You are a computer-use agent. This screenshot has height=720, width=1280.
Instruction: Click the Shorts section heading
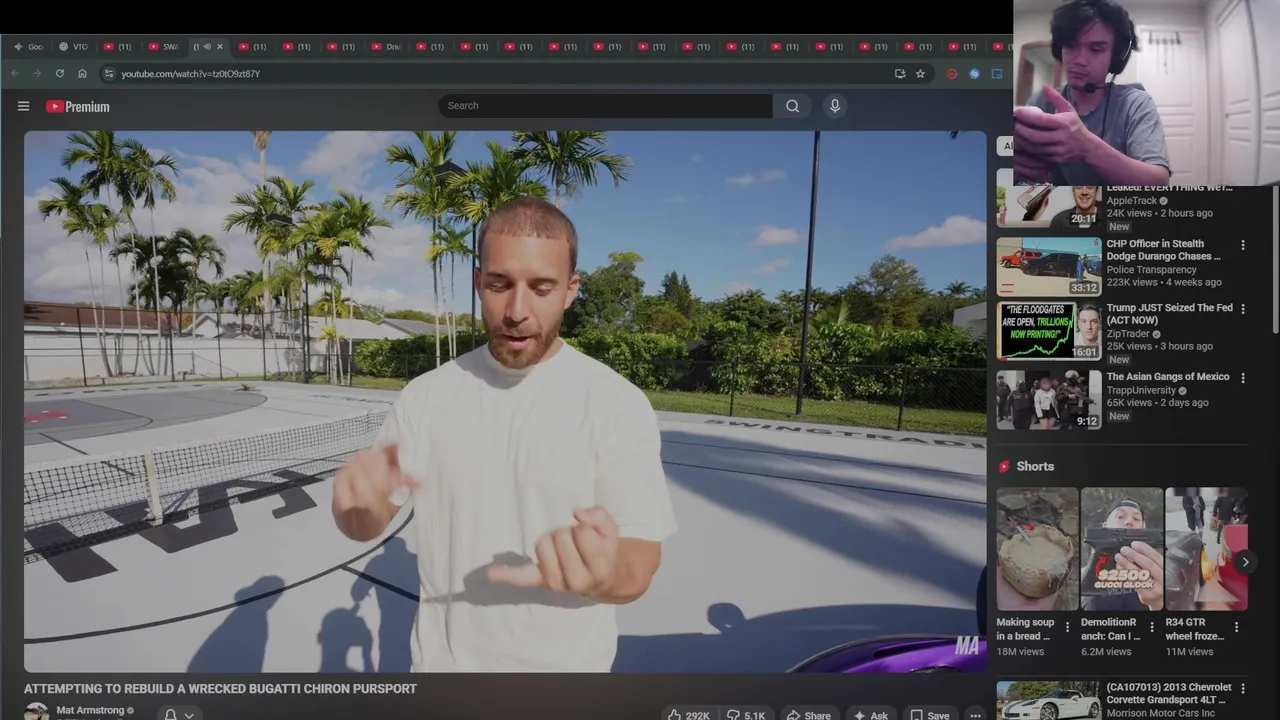point(1035,467)
